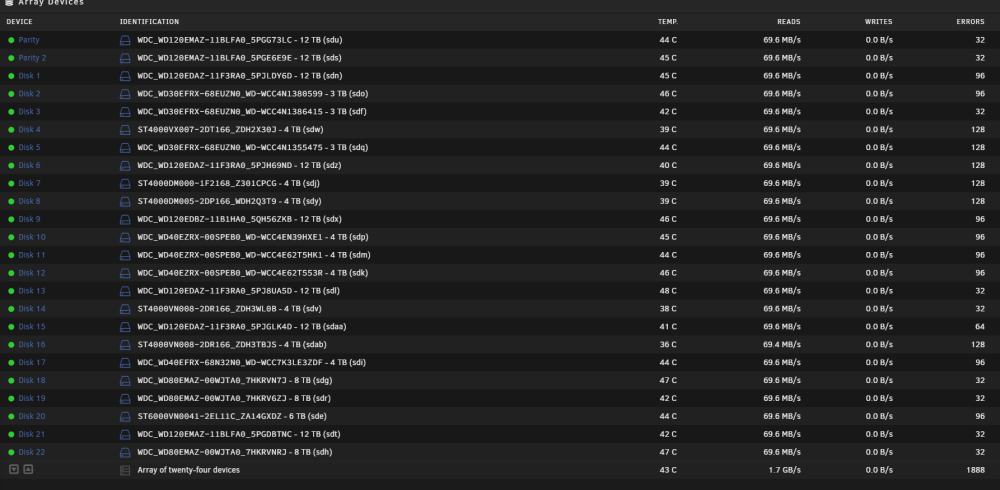Click the IDENTIFICATION column header
This screenshot has height=490, width=1000.
click(x=149, y=22)
